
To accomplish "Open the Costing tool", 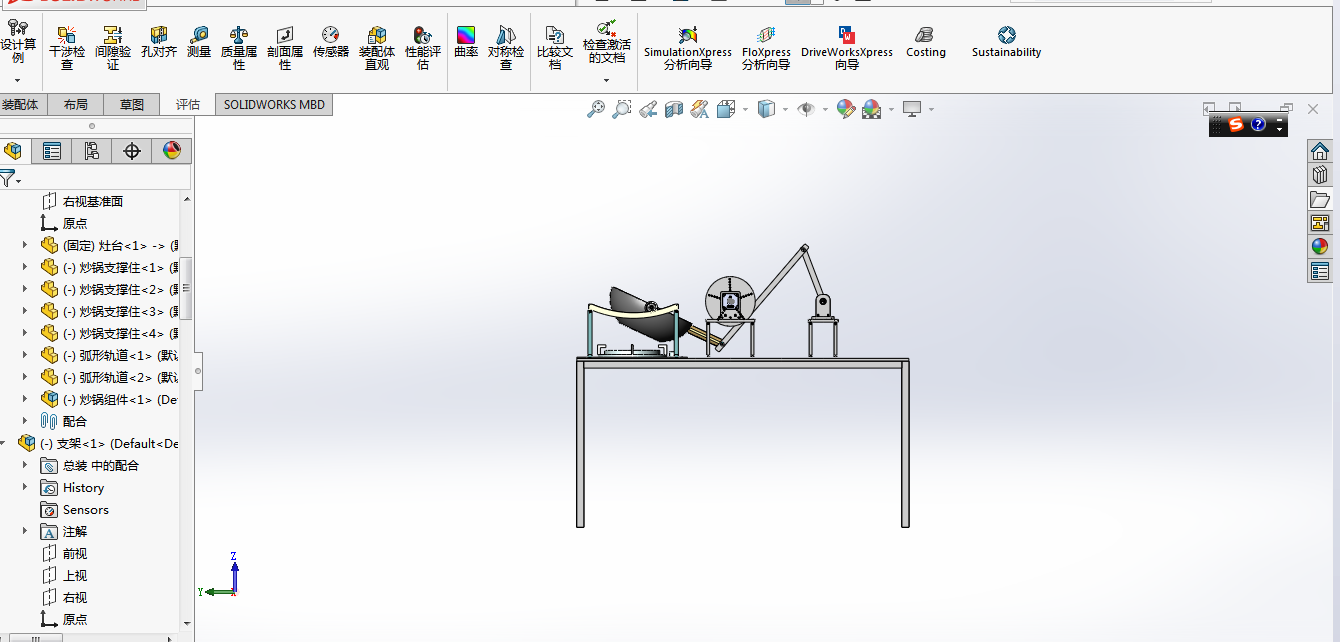I will 926,42.
